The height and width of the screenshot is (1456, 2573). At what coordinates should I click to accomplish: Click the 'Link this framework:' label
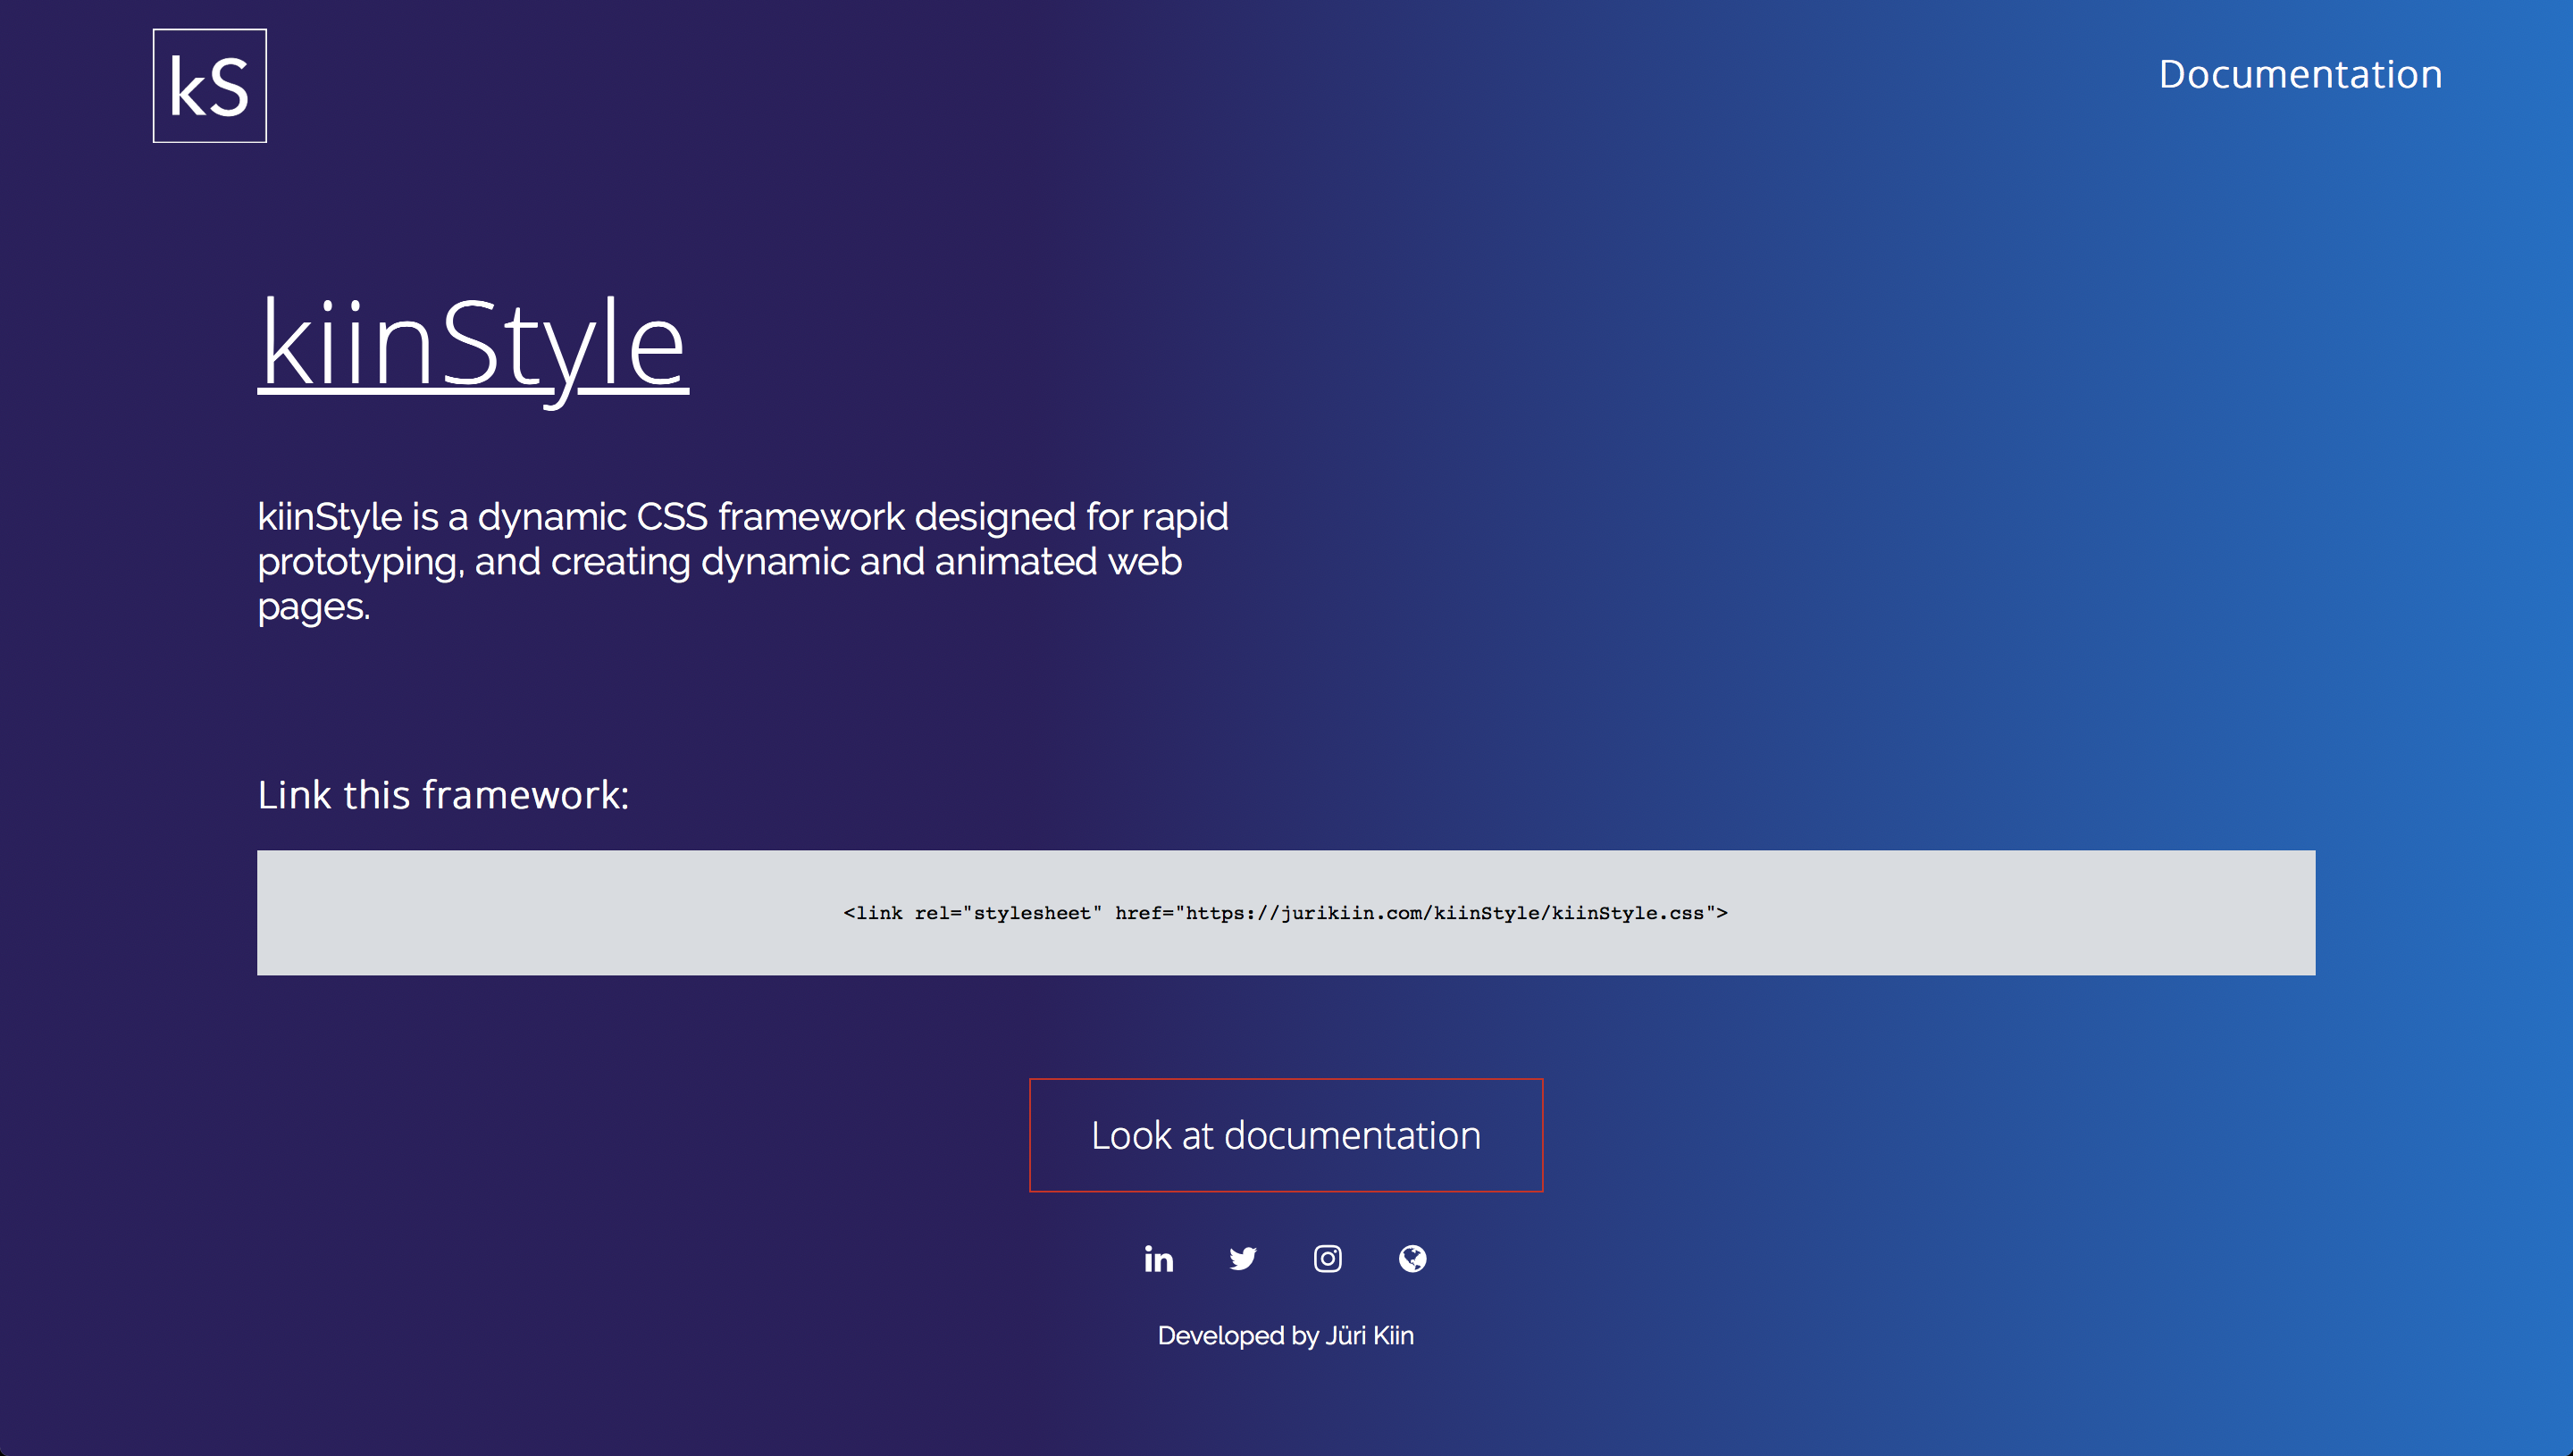[x=443, y=795]
